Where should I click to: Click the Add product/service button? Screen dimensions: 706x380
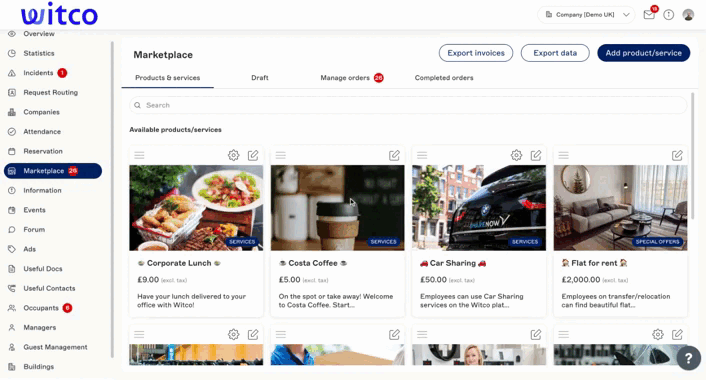[643, 53]
